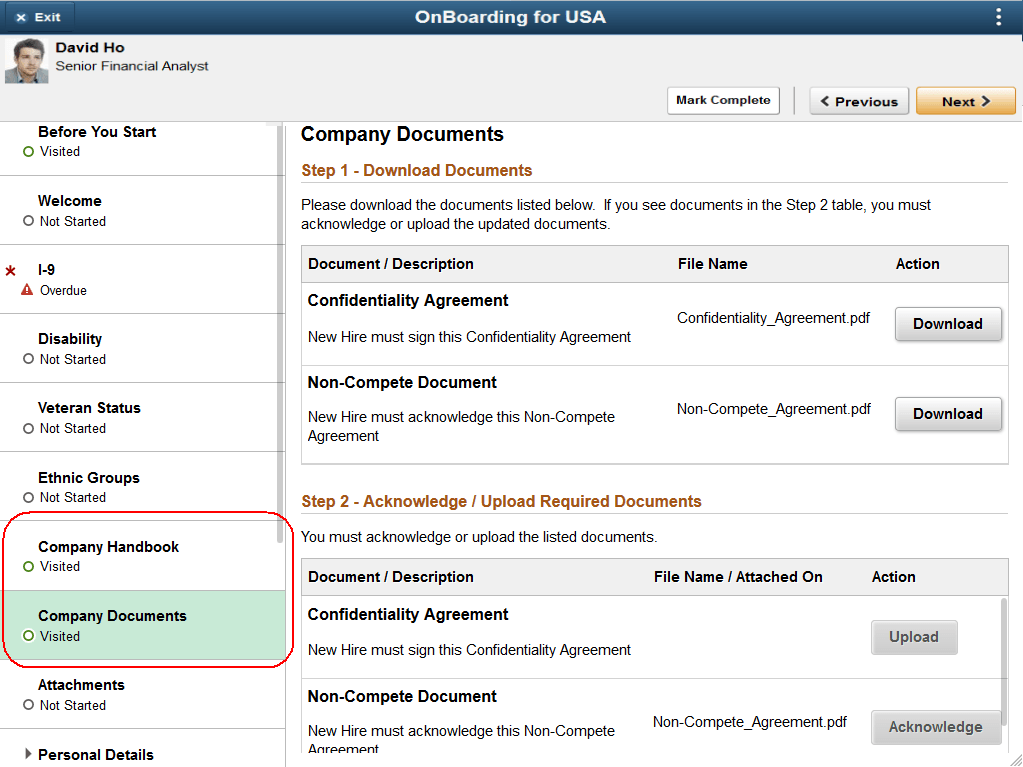The height and width of the screenshot is (767, 1023).
Task: Return to the Previous step
Action: 859,101
